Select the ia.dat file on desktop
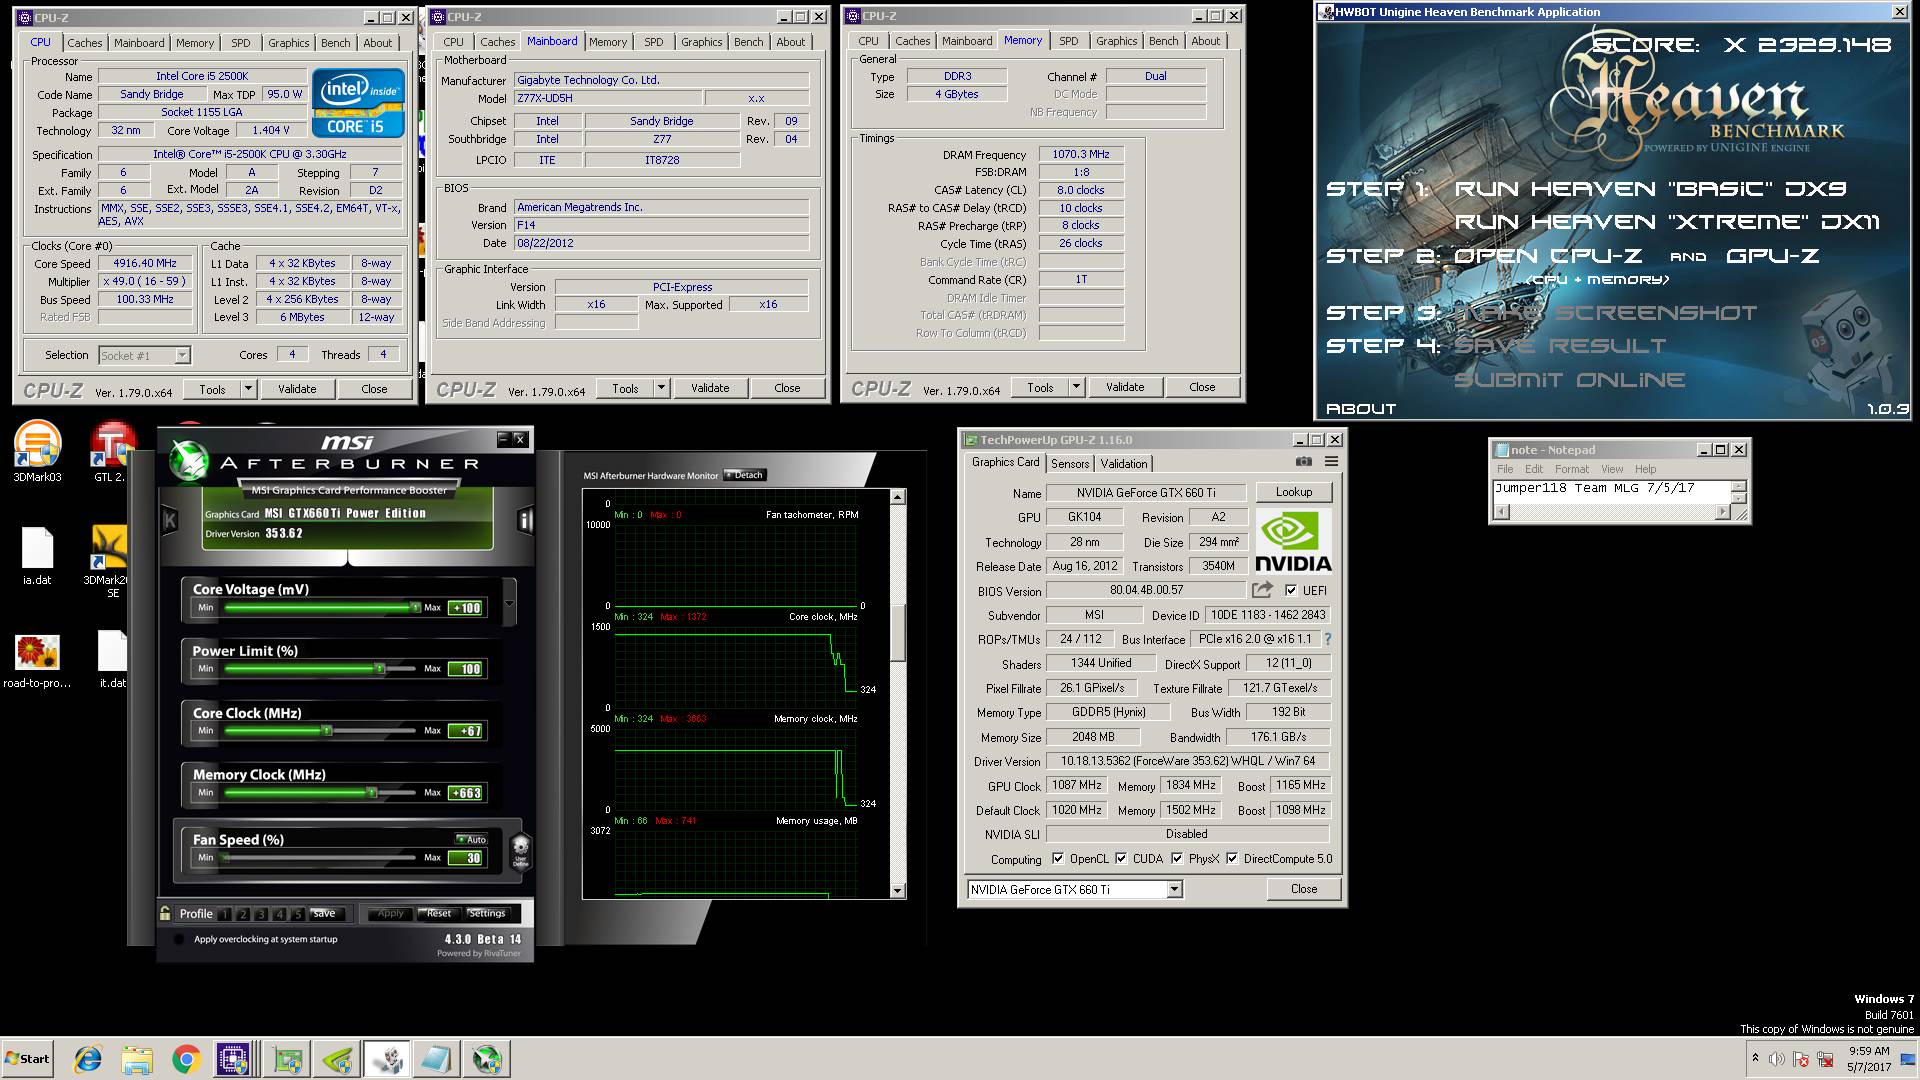The height and width of the screenshot is (1080, 1920). tap(37, 556)
